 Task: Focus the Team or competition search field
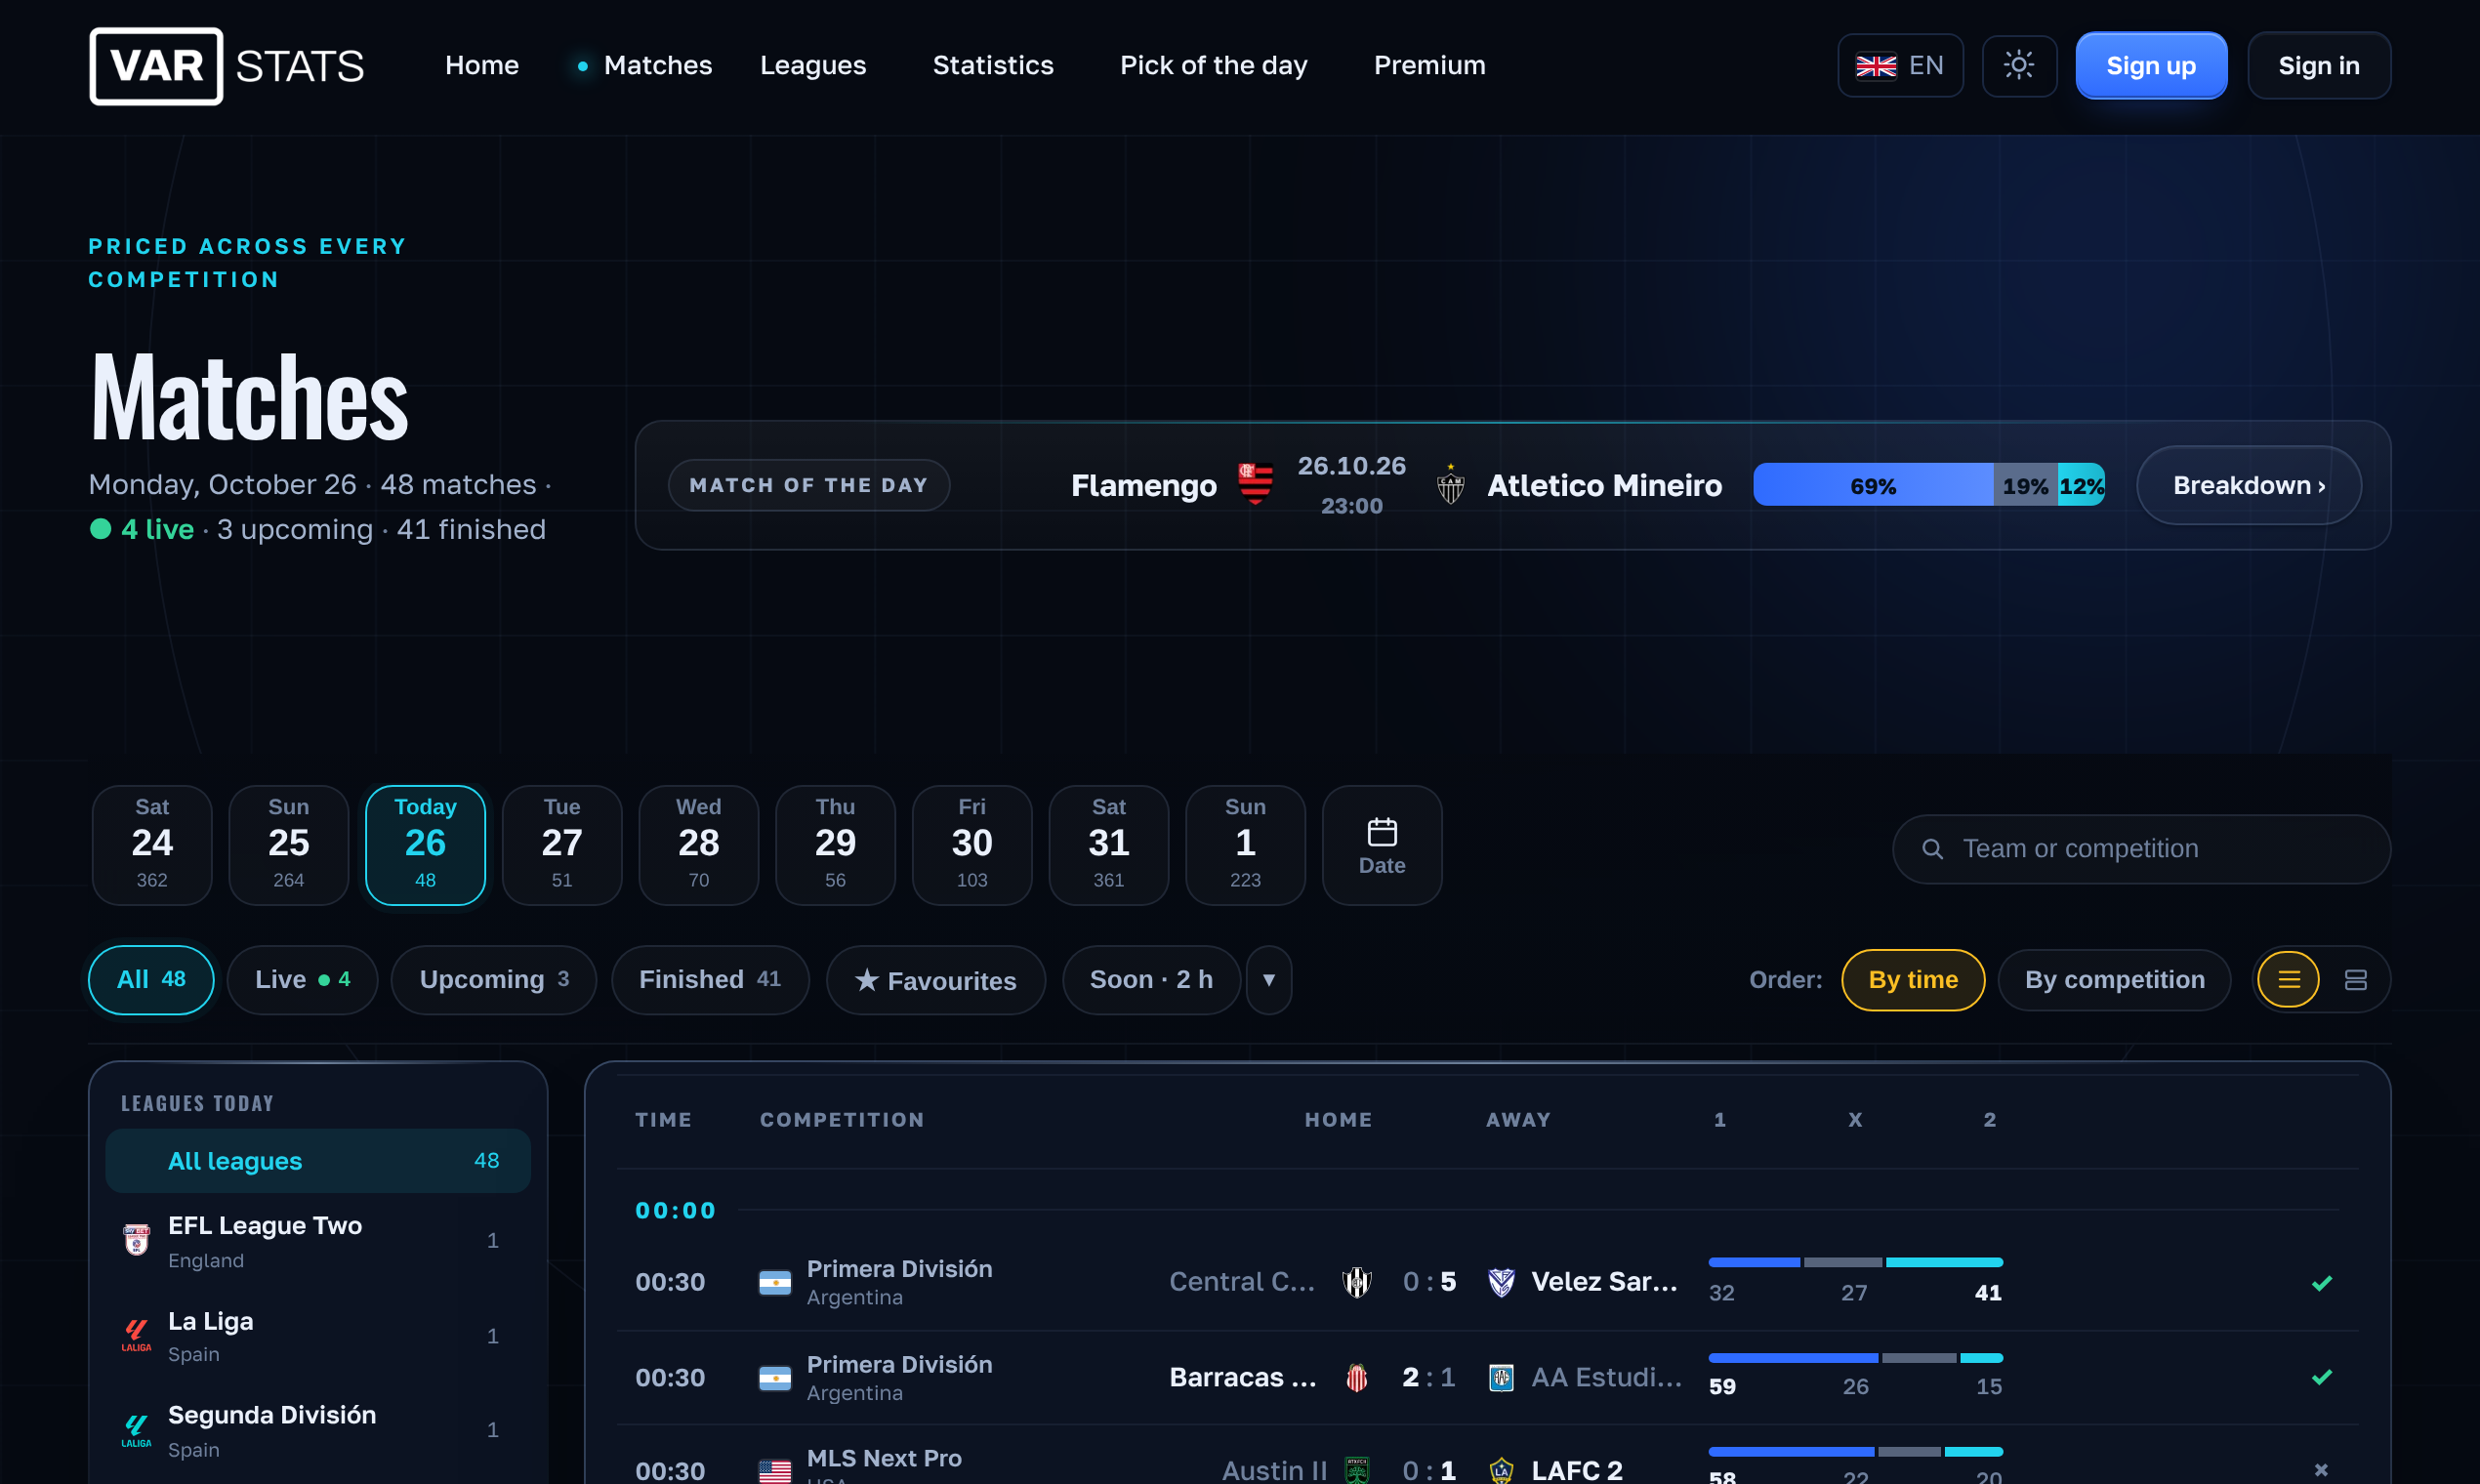[x=2141, y=849]
